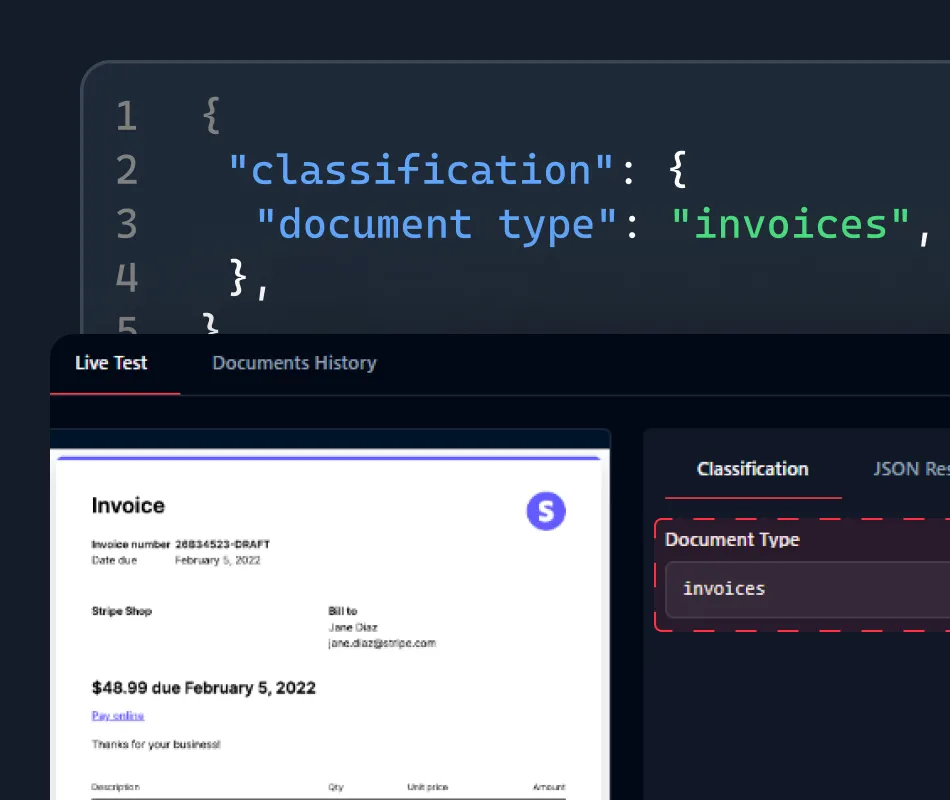The image size is (950, 800).
Task: Select the invoices value in Document Type field
Action: (x=723, y=589)
